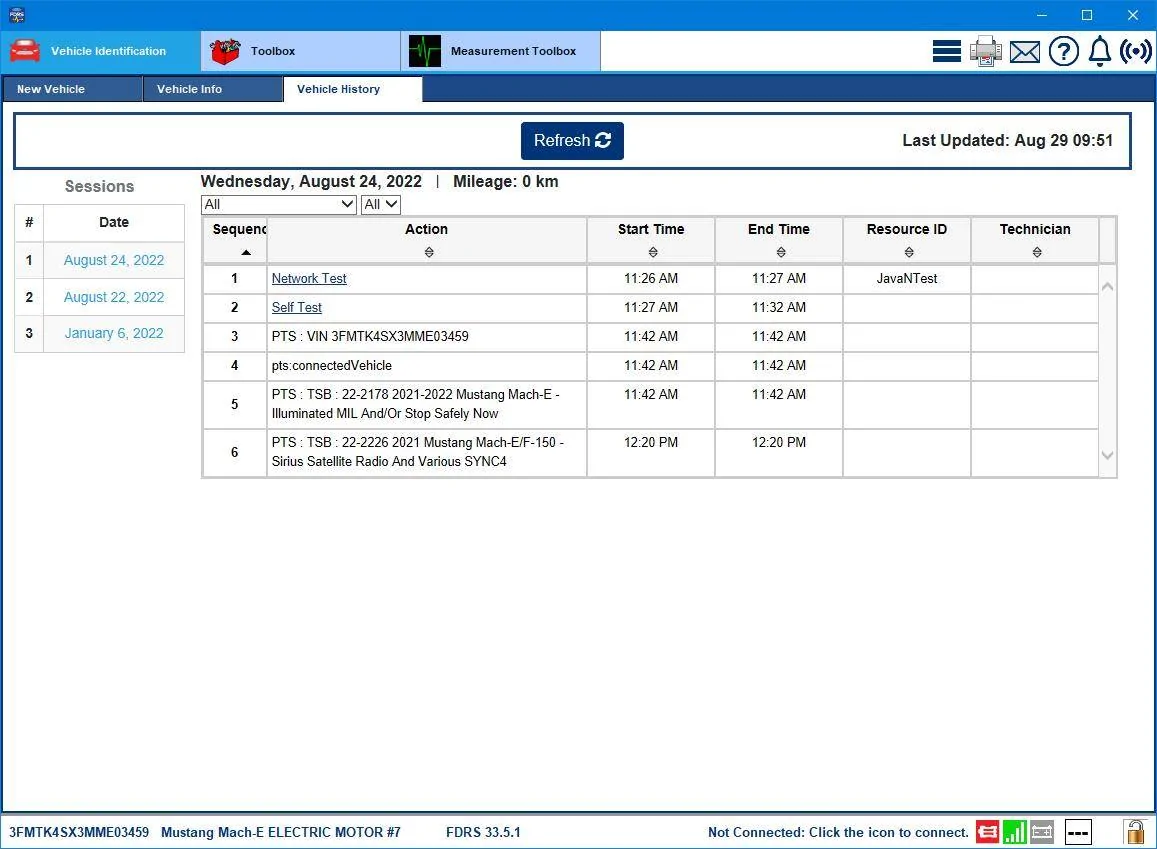This screenshot has height=849, width=1157.
Task: Click the red toolbox icon
Action: 225,51
